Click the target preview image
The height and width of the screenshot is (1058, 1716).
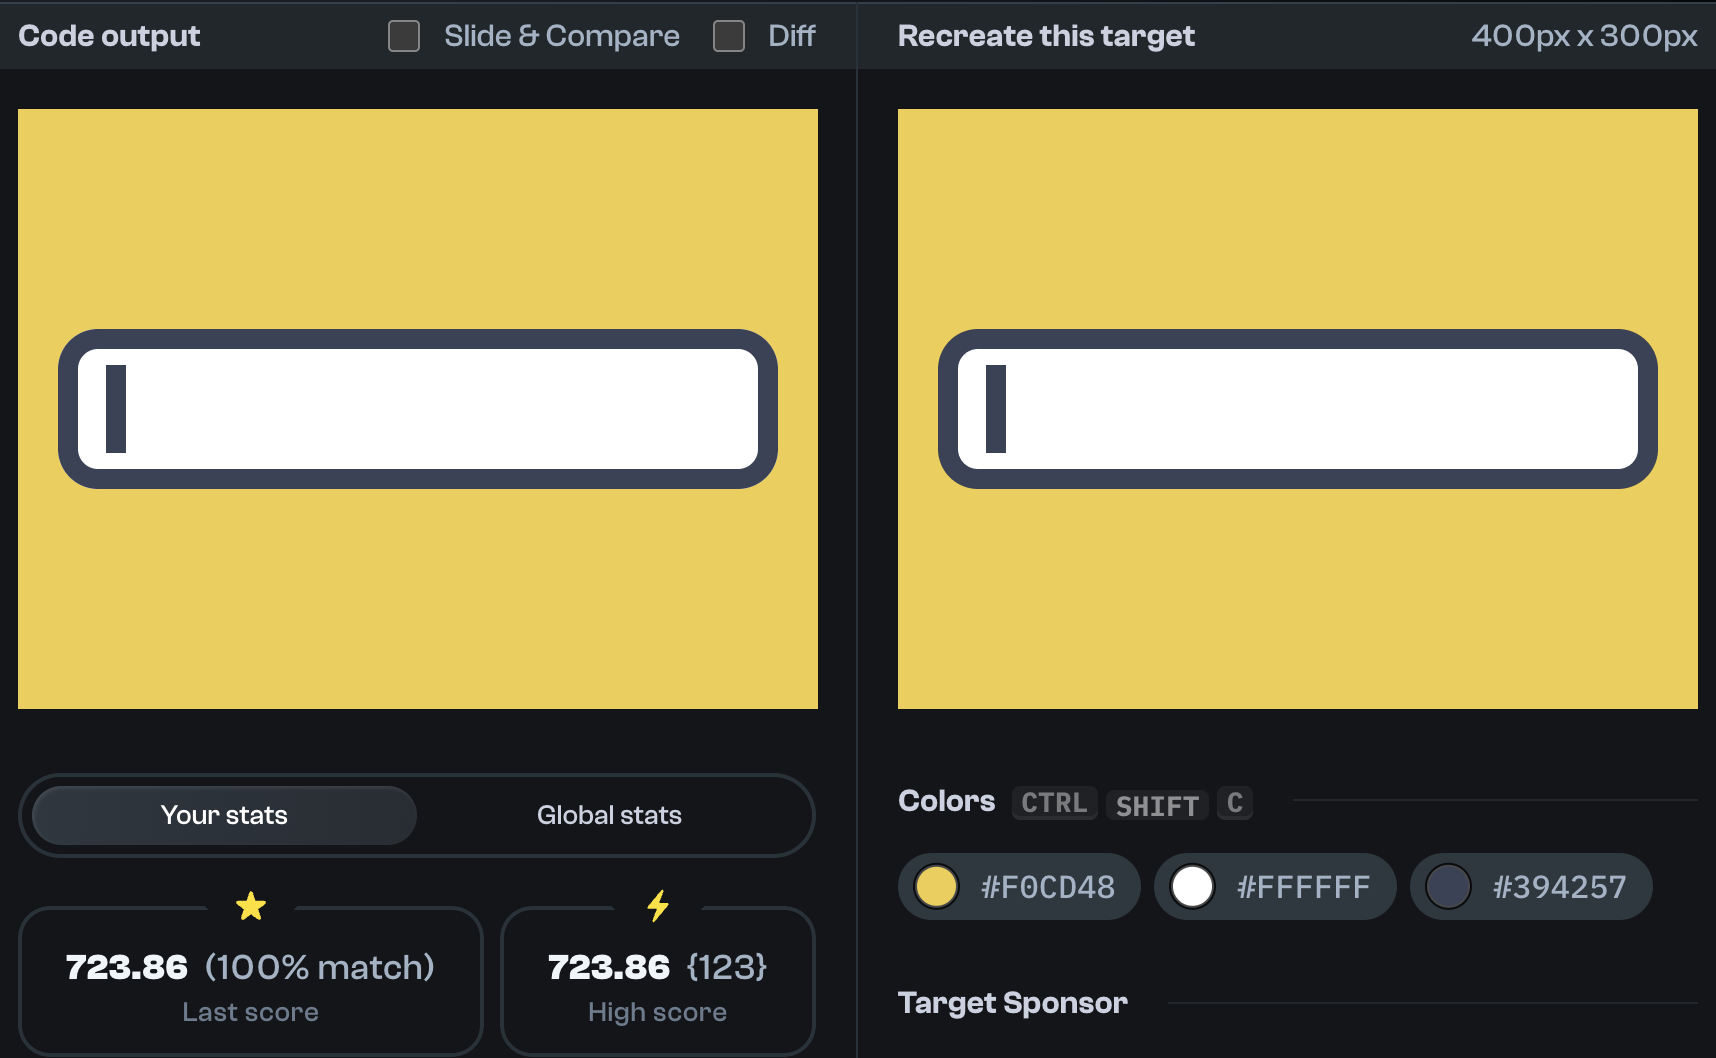(1299, 409)
